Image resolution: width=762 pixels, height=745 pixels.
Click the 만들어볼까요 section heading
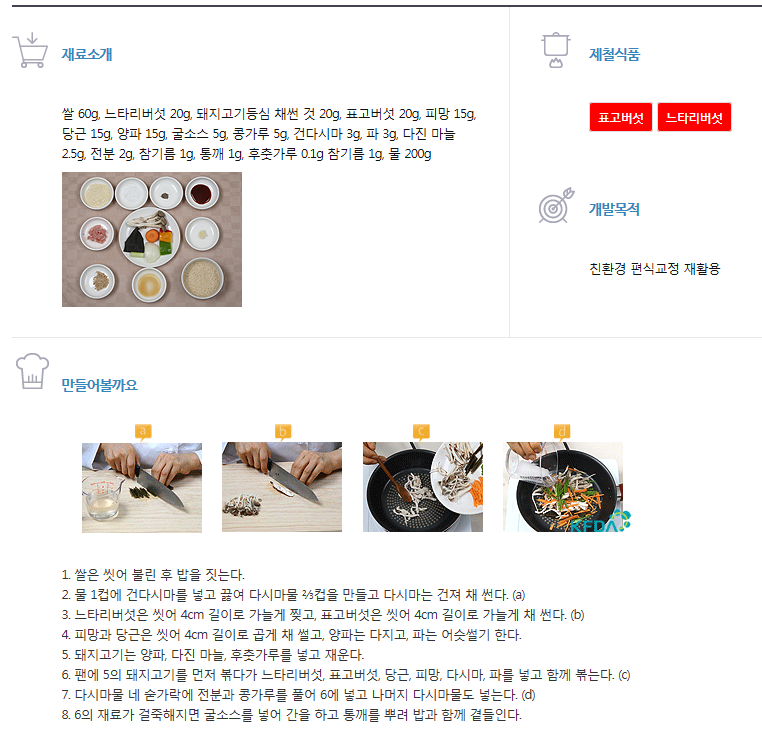click(x=100, y=385)
